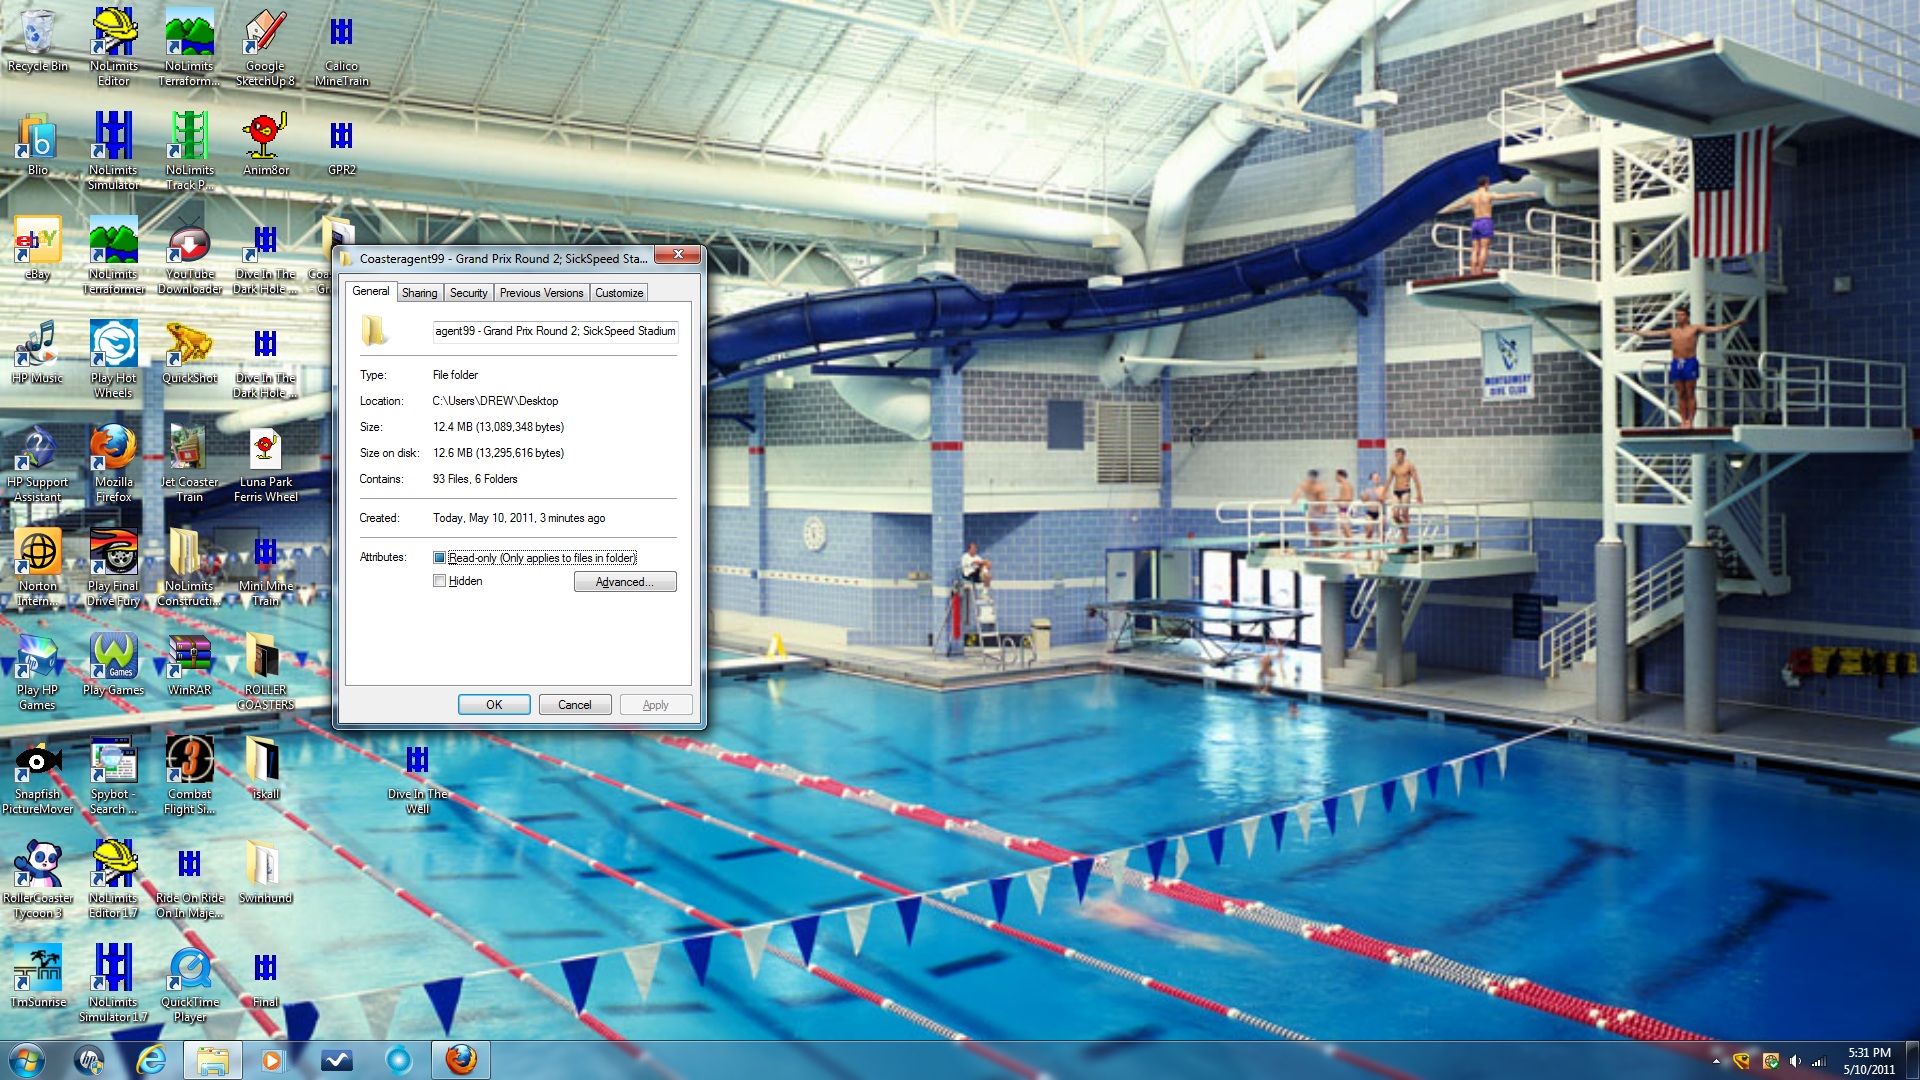Screen dimensions: 1920x1080
Task: Select the NoLimits Simulator 1.7 shortcut
Action: click(113, 982)
